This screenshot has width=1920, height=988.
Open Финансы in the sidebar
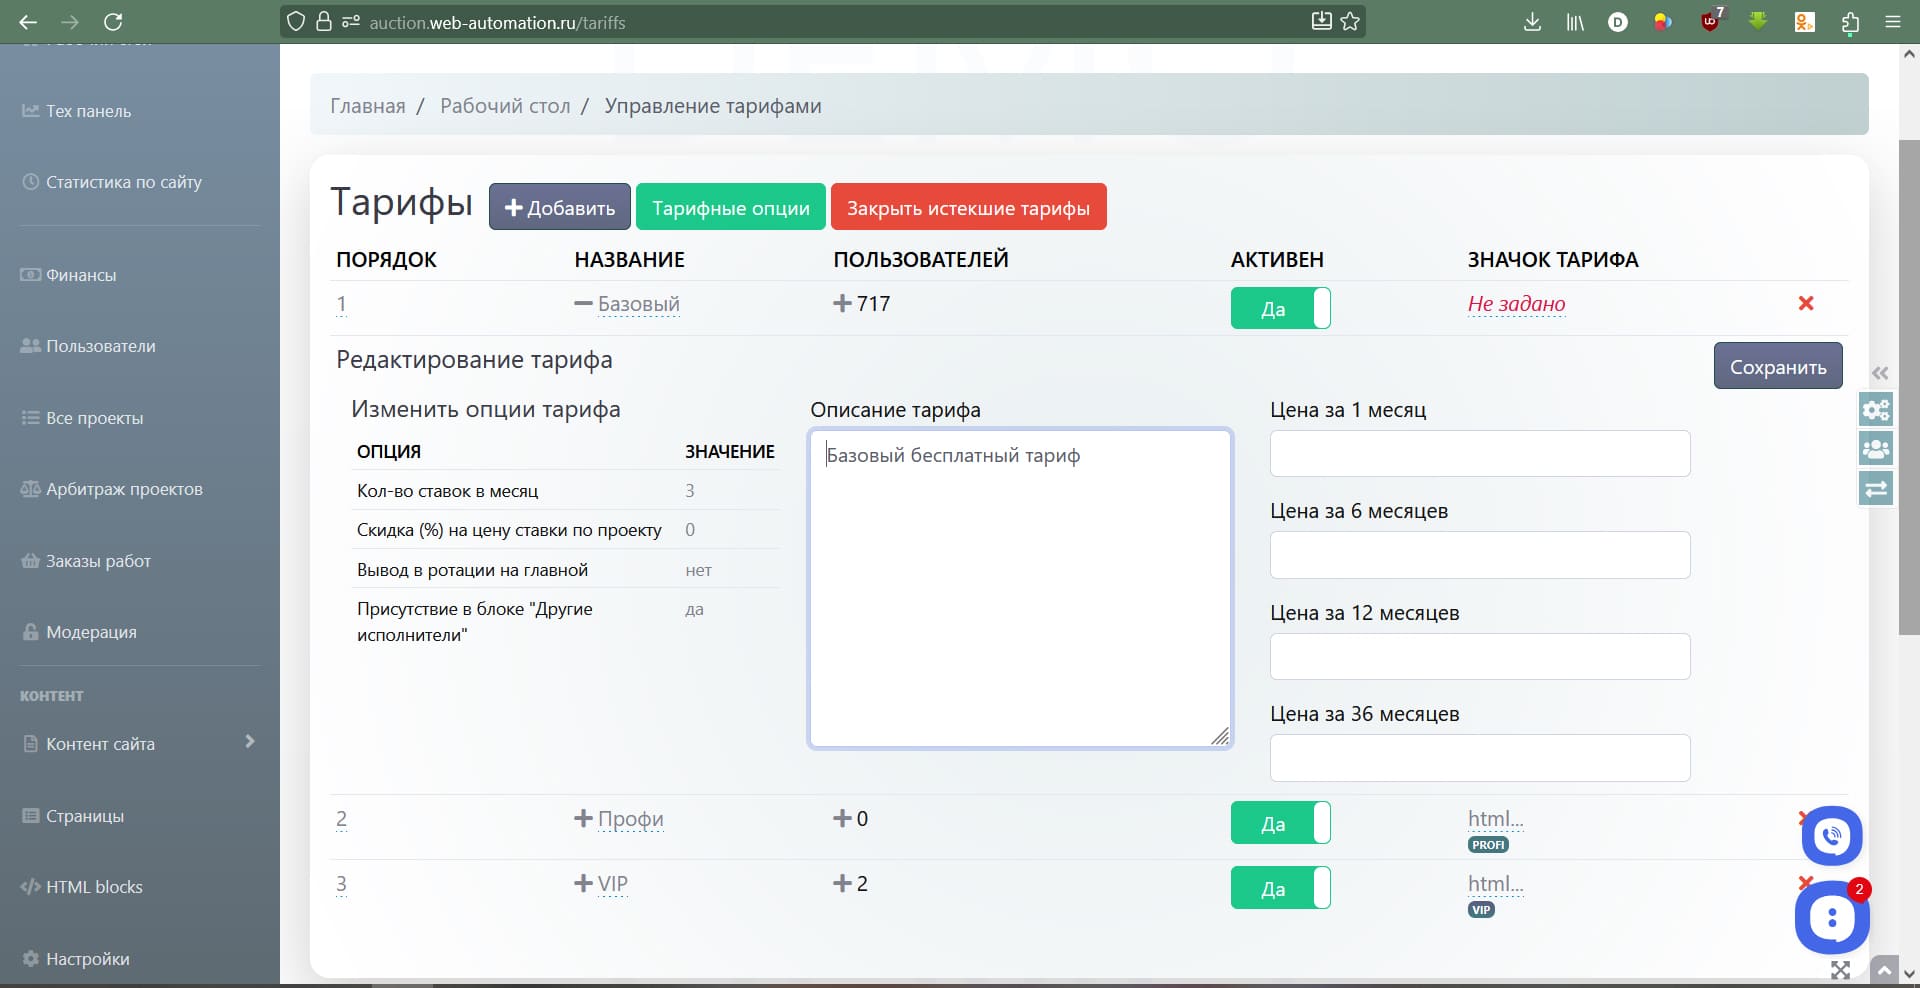pyautogui.click(x=80, y=275)
